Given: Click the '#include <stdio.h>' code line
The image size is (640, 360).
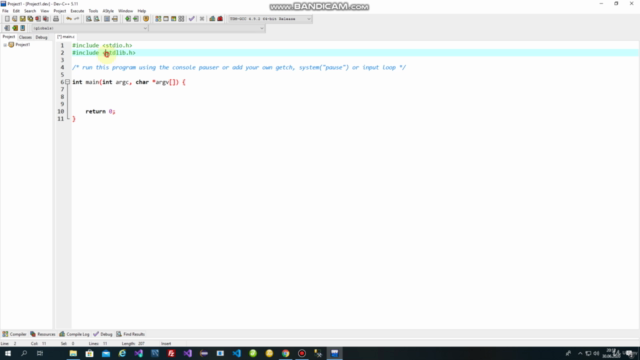Looking at the screenshot, I should point(102,45).
